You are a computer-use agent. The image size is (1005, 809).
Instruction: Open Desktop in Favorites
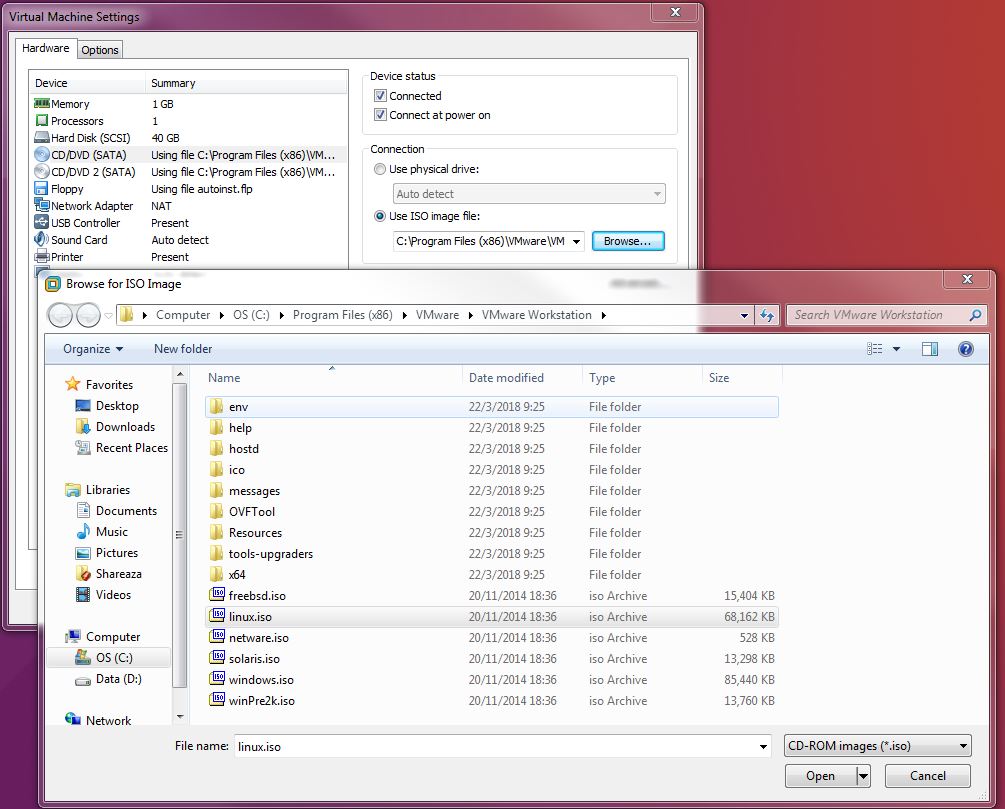[x=117, y=406]
